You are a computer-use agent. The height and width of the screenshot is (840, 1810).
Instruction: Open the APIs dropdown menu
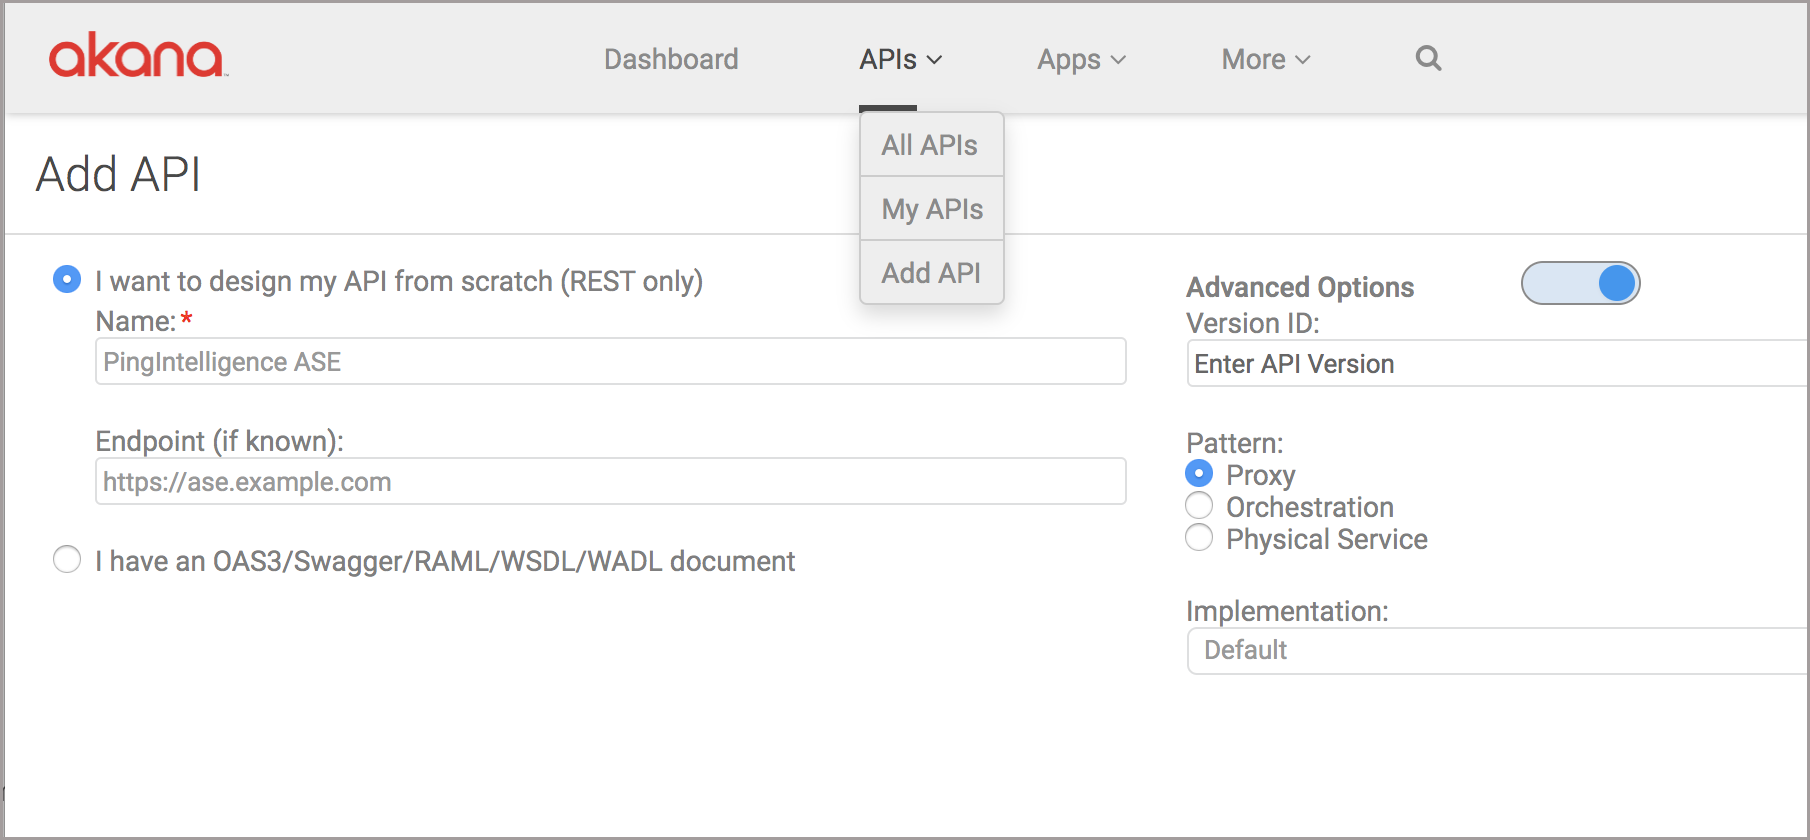pos(900,59)
